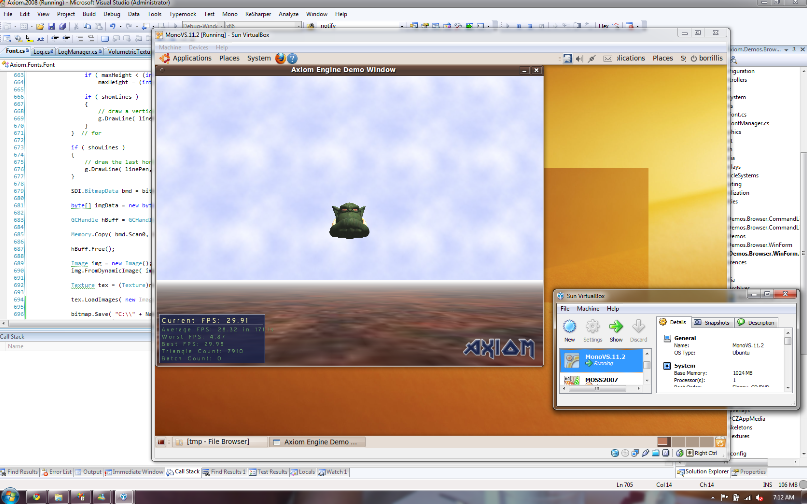
Task: Switch to Log.cs editor tab
Action: tap(43, 51)
